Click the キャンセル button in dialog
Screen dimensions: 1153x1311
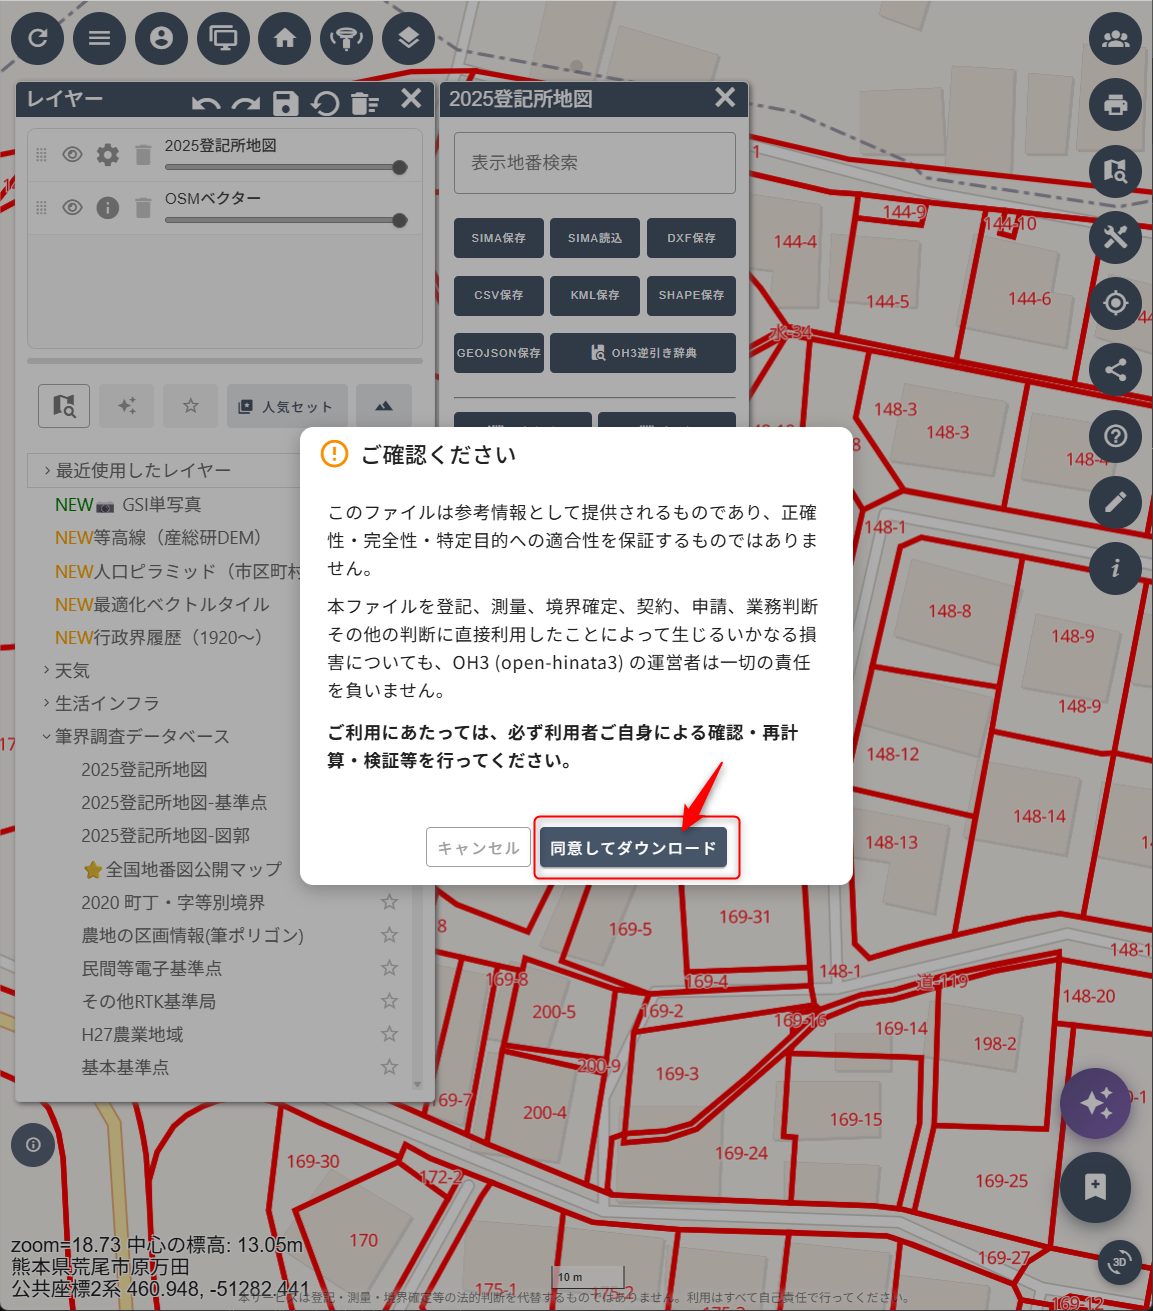[x=478, y=848]
